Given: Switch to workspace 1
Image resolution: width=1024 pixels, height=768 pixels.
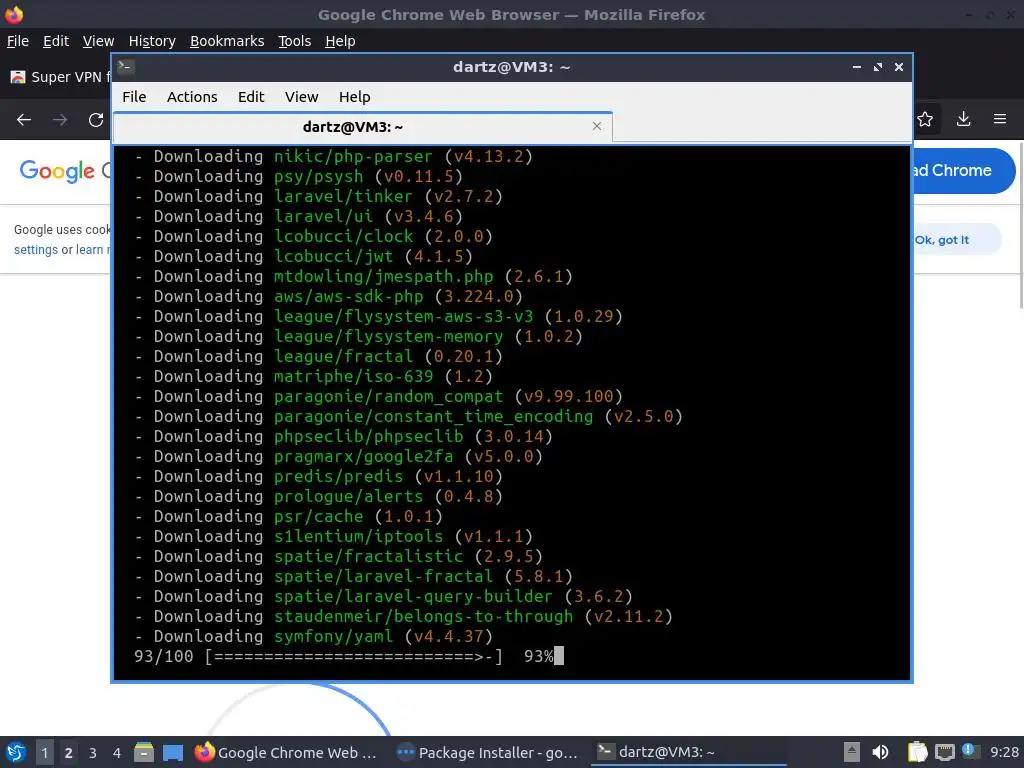Looking at the screenshot, I should coord(44,752).
